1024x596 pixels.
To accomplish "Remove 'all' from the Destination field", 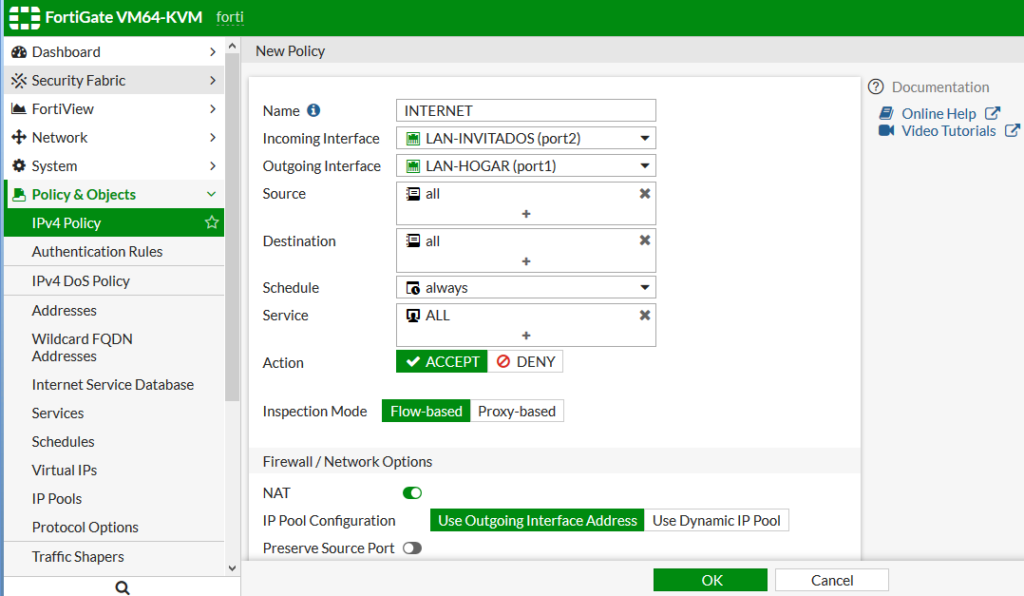I will pyautogui.click(x=645, y=241).
